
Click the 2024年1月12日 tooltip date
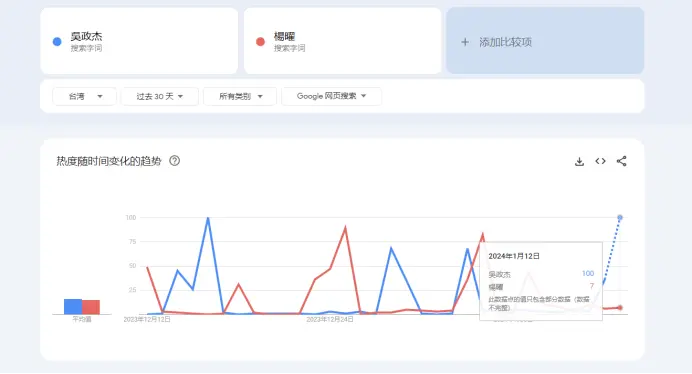514,256
